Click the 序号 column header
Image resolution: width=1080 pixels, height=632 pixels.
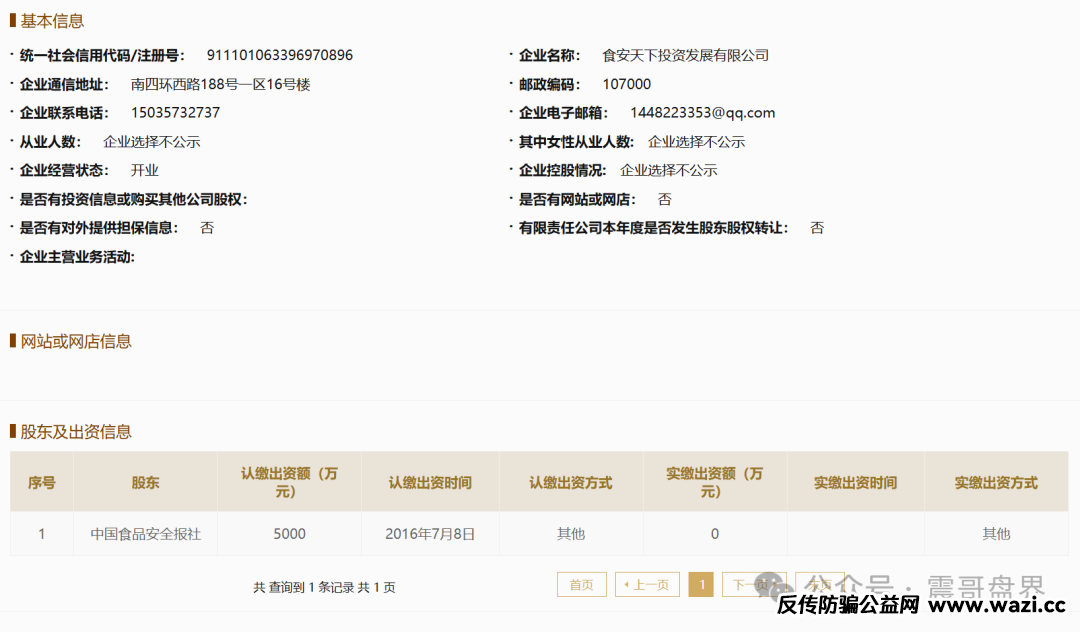pos(42,483)
